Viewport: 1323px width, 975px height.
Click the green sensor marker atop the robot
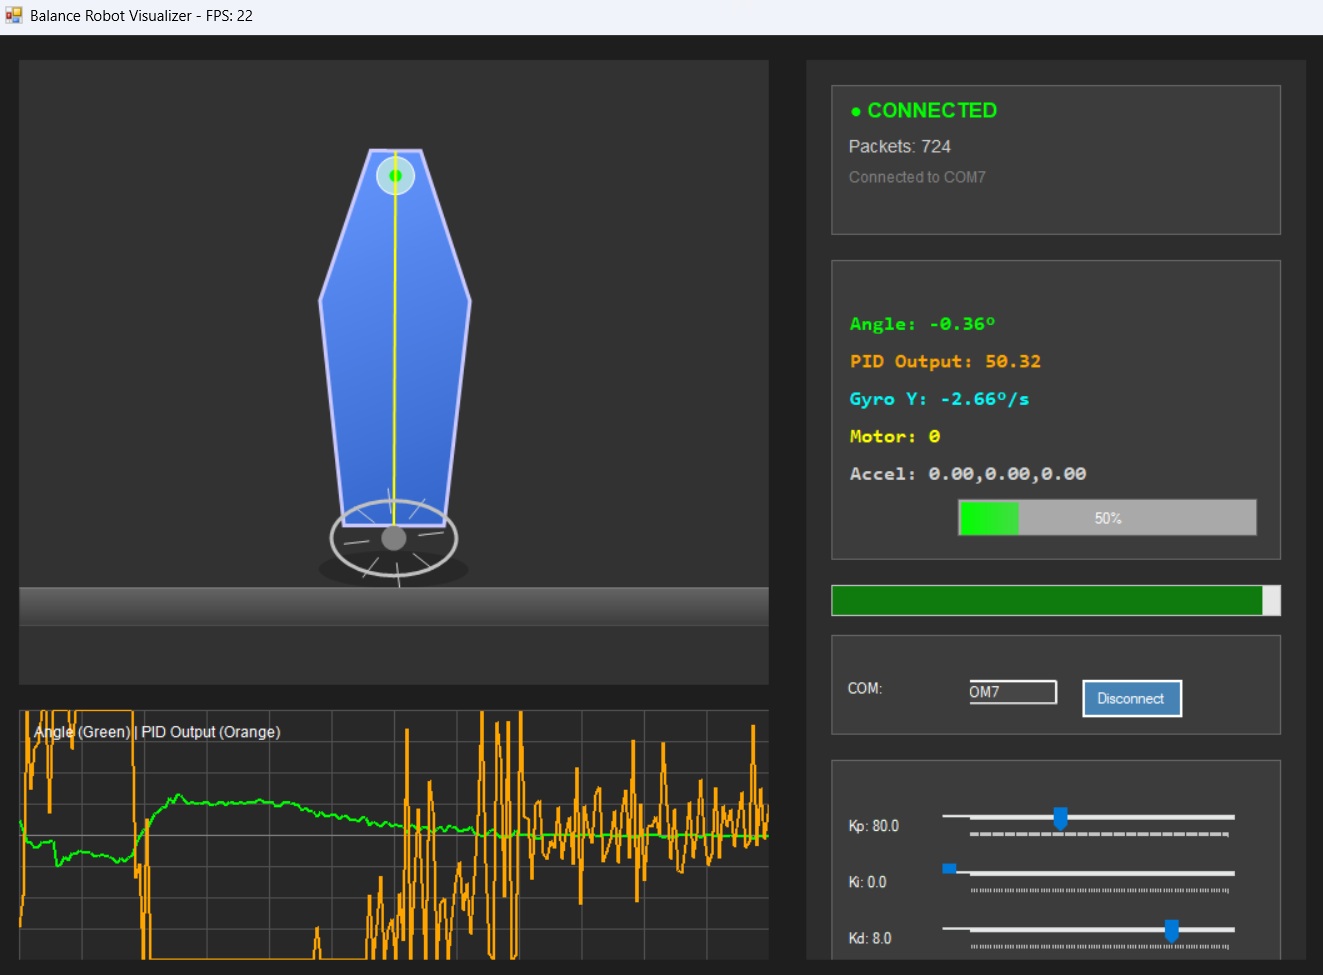click(395, 176)
